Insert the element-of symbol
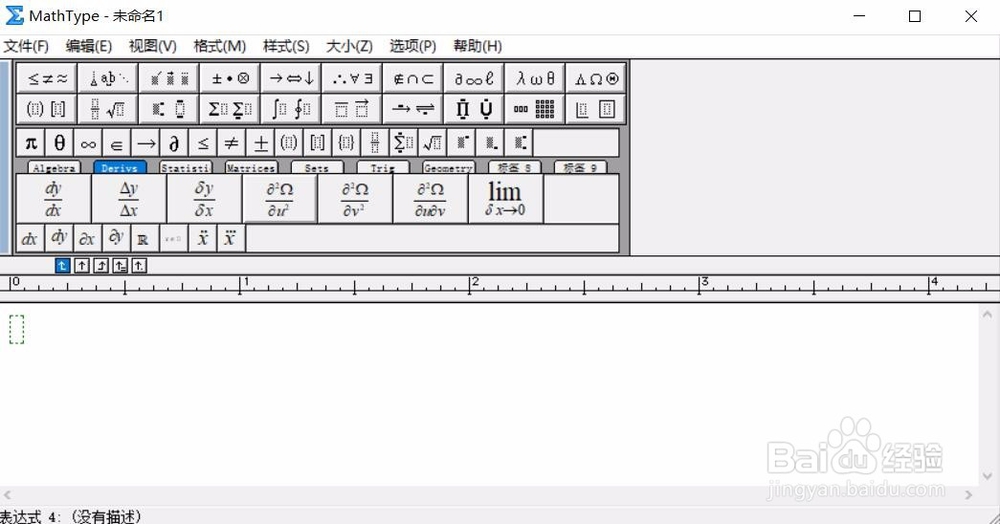The width and height of the screenshot is (1000, 524). pyautogui.click(x=117, y=143)
